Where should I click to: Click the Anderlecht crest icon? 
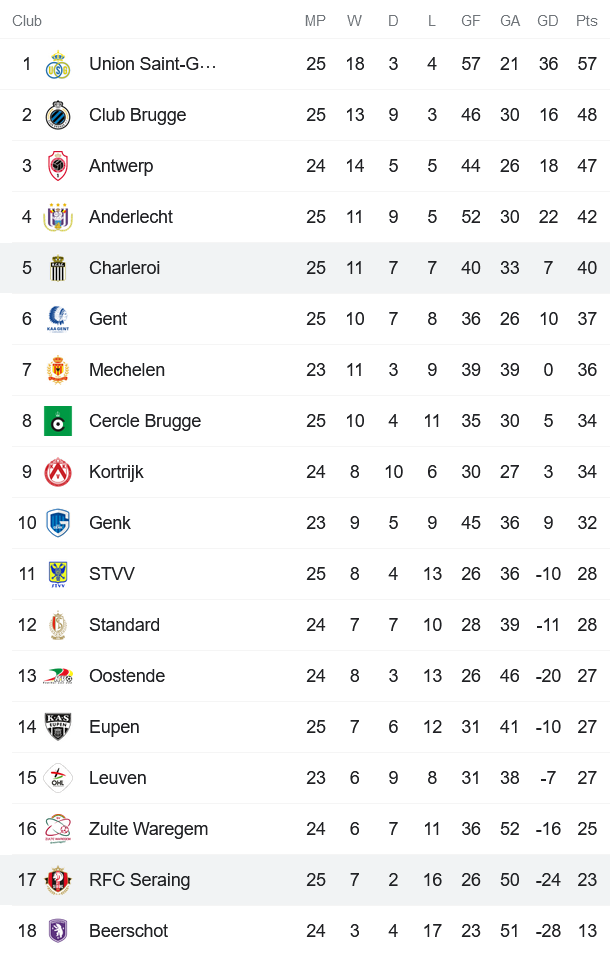[58, 216]
